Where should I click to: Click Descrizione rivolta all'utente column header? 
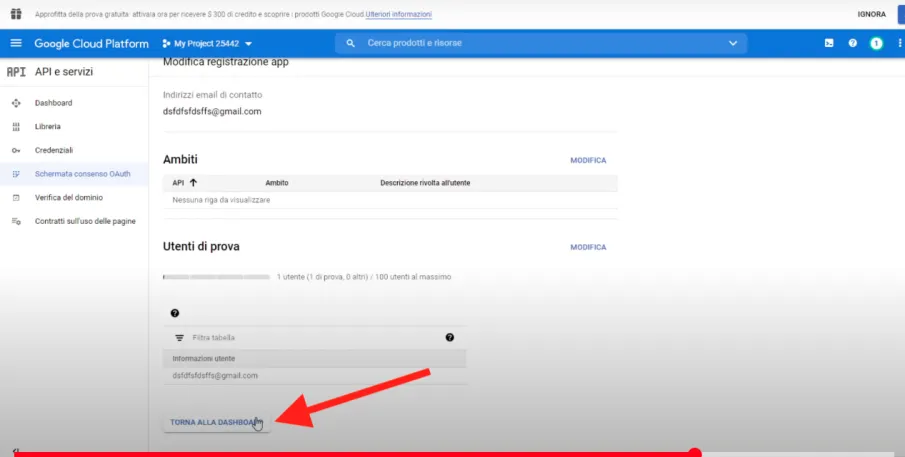[425, 183]
